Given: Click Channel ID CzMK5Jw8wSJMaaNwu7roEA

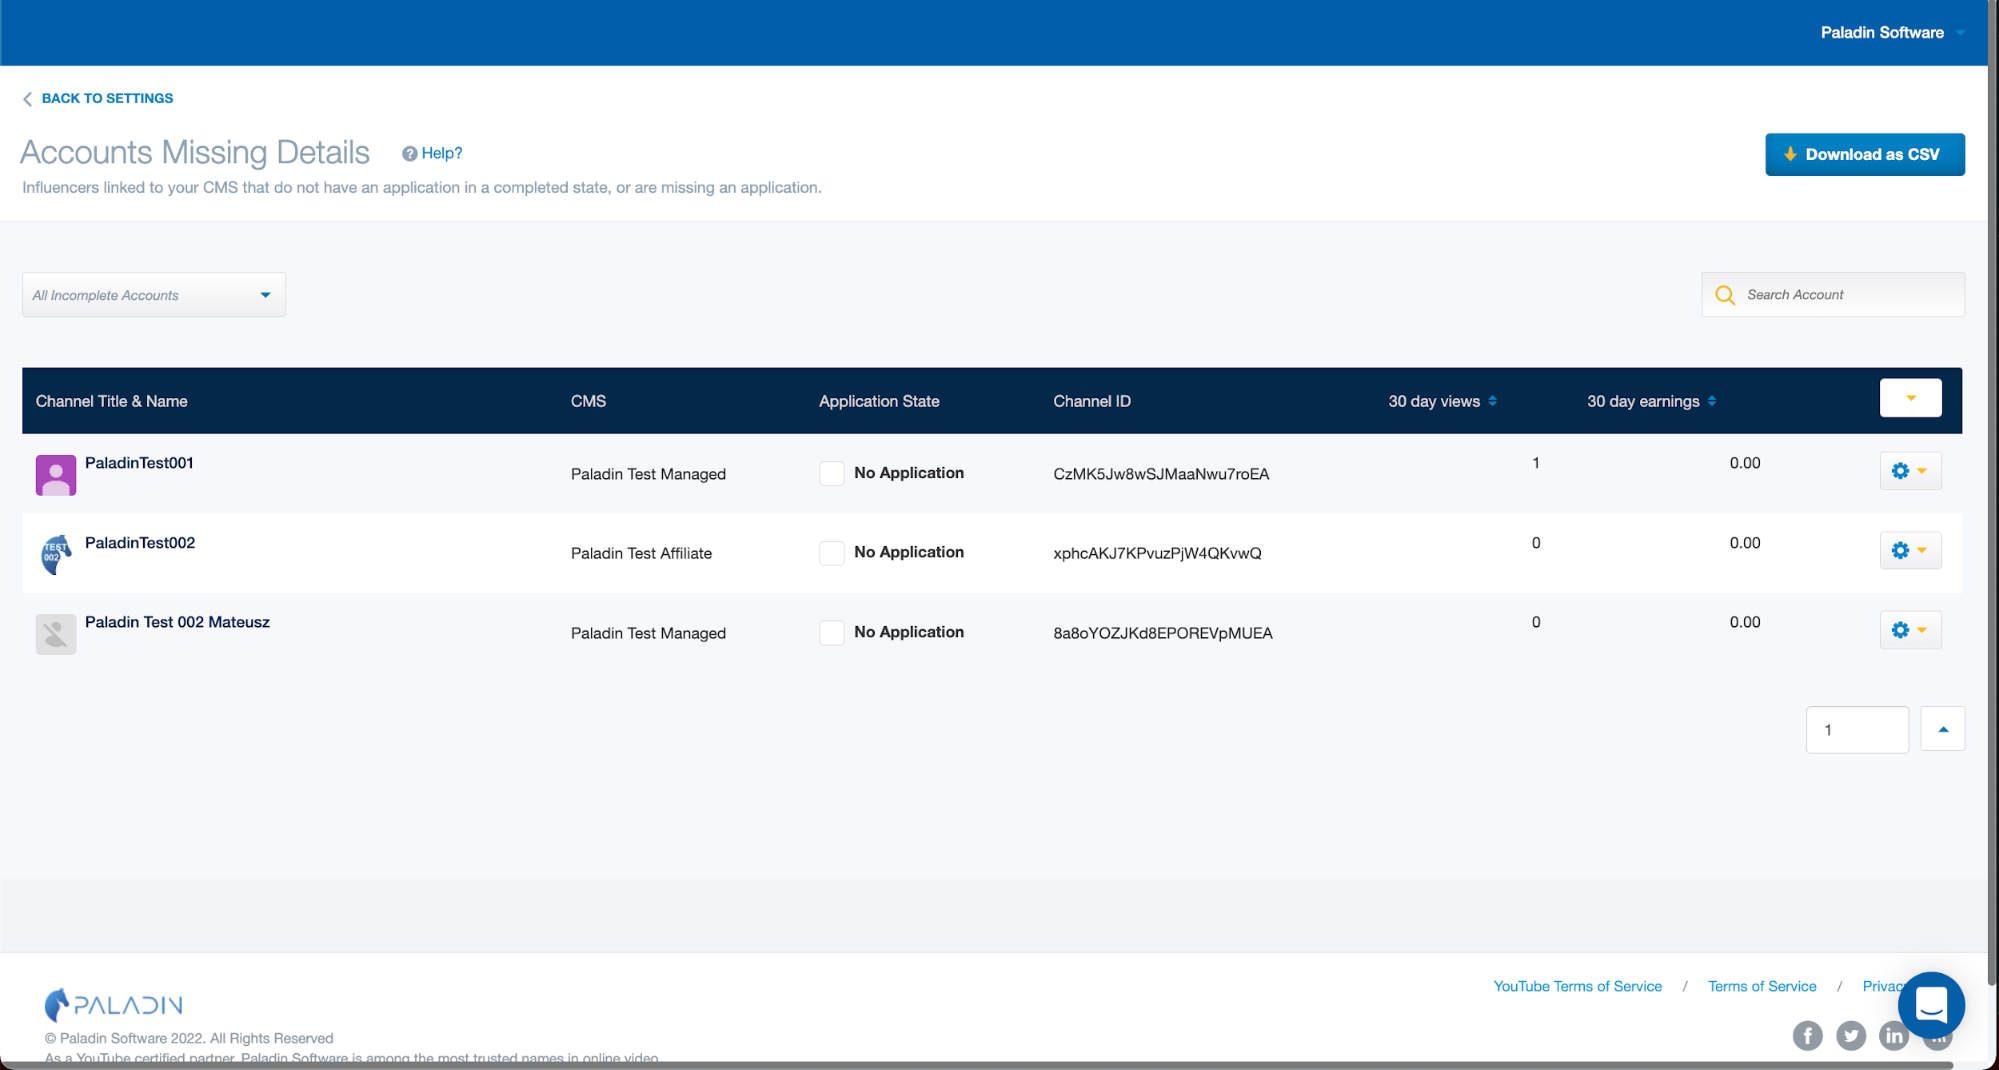Looking at the screenshot, I should 1161,474.
